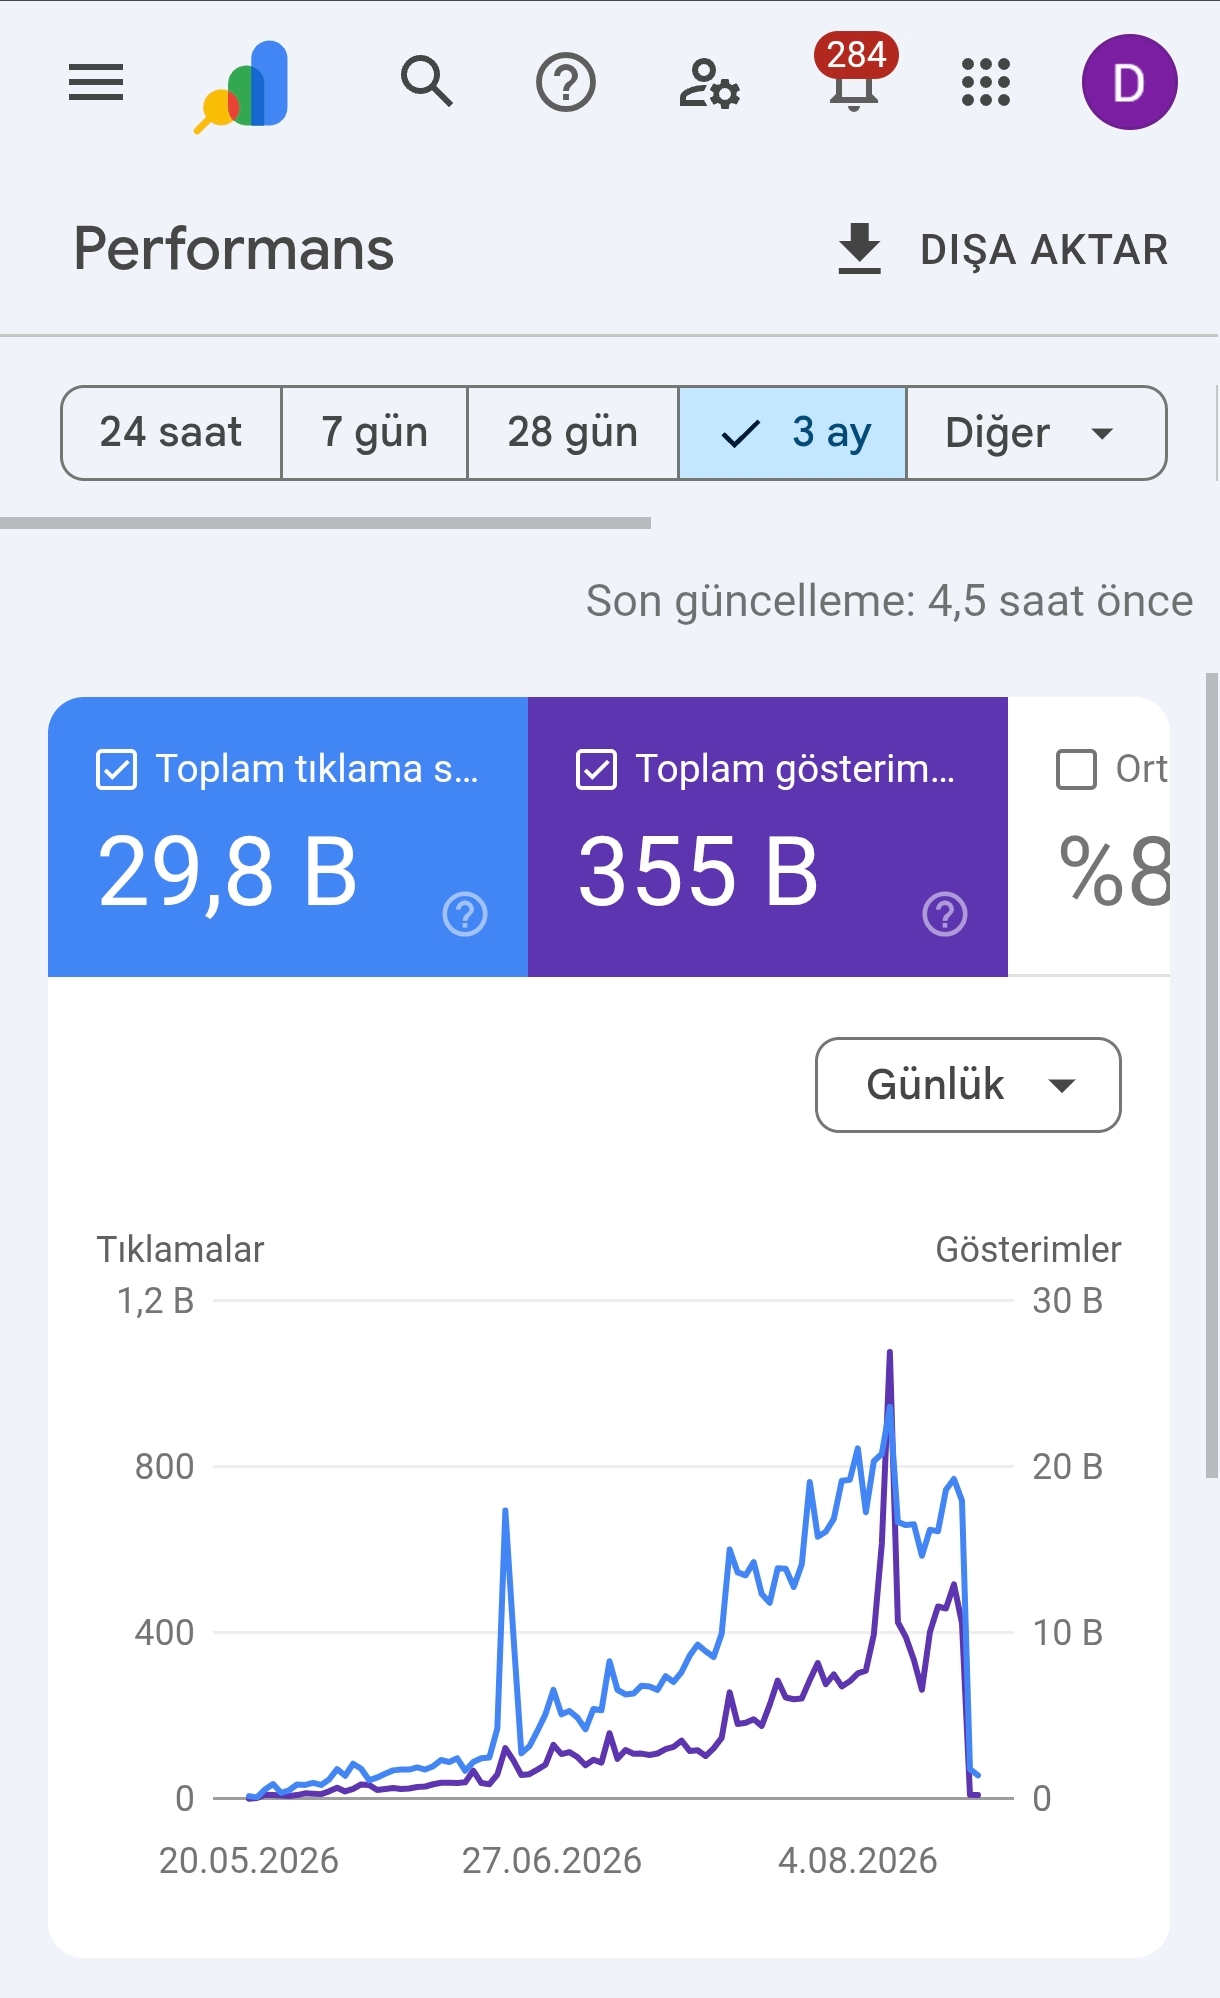
Task: Choose the 24 saat range
Action: (x=171, y=433)
